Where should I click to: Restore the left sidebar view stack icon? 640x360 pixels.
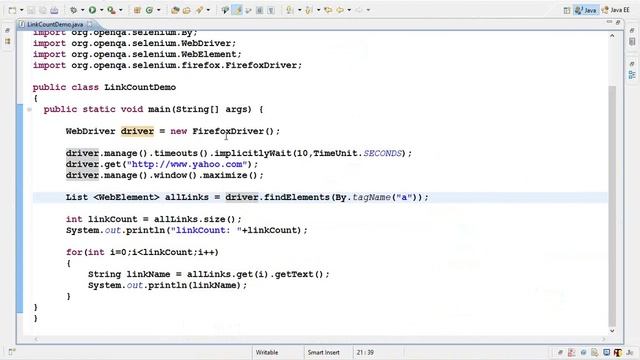(7, 30)
